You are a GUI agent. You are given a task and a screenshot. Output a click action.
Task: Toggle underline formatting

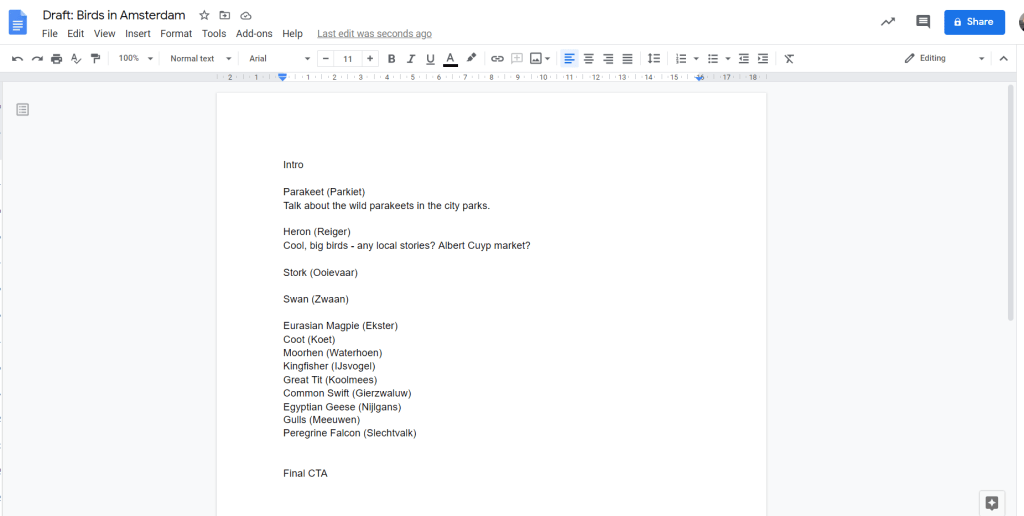pyautogui.click(x=430, y=59)
